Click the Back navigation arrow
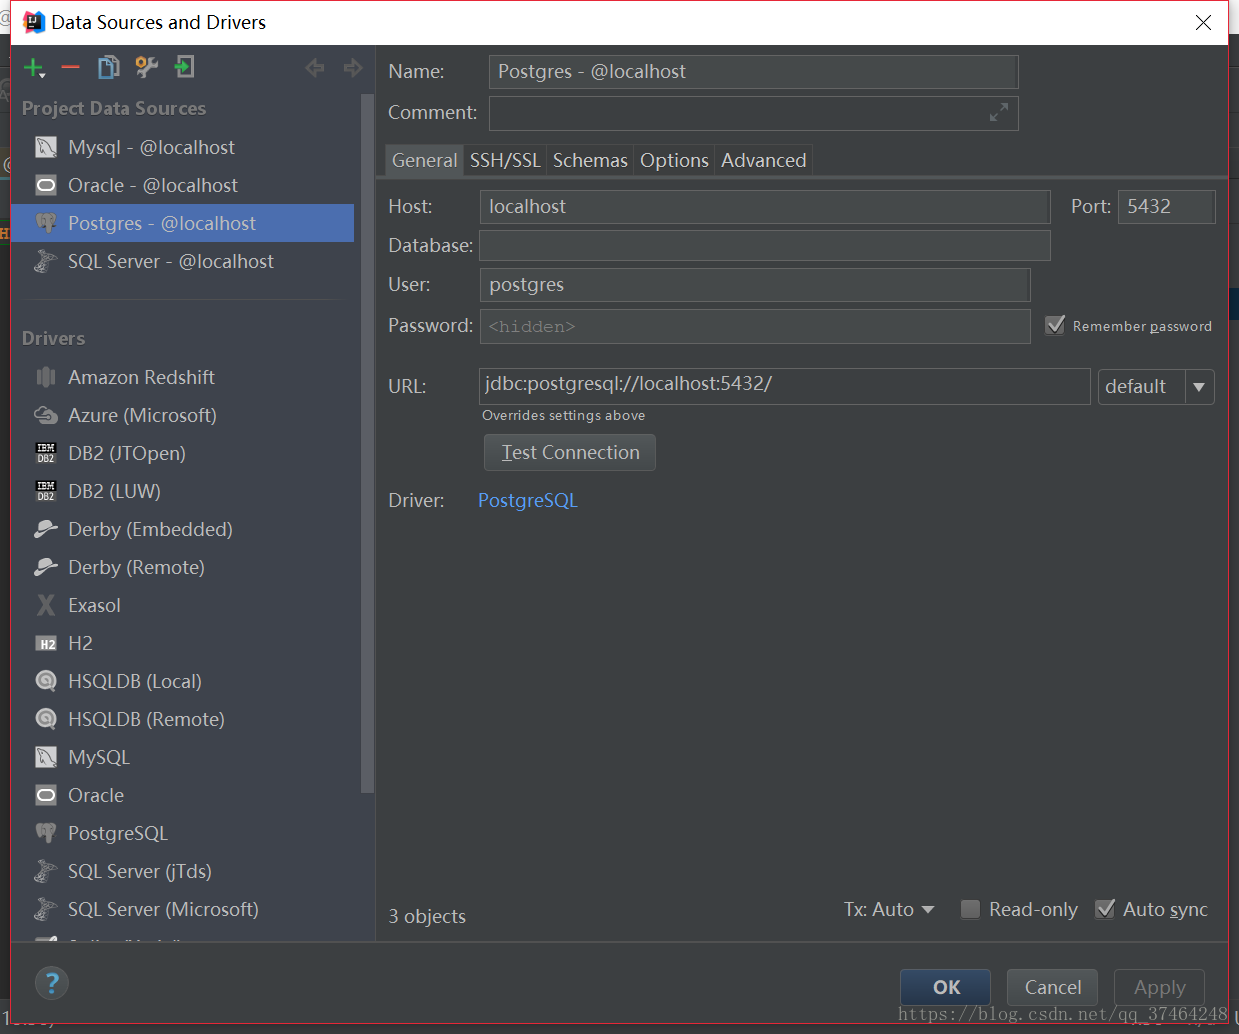1239x1034 pixels. [x=315, y=68]
